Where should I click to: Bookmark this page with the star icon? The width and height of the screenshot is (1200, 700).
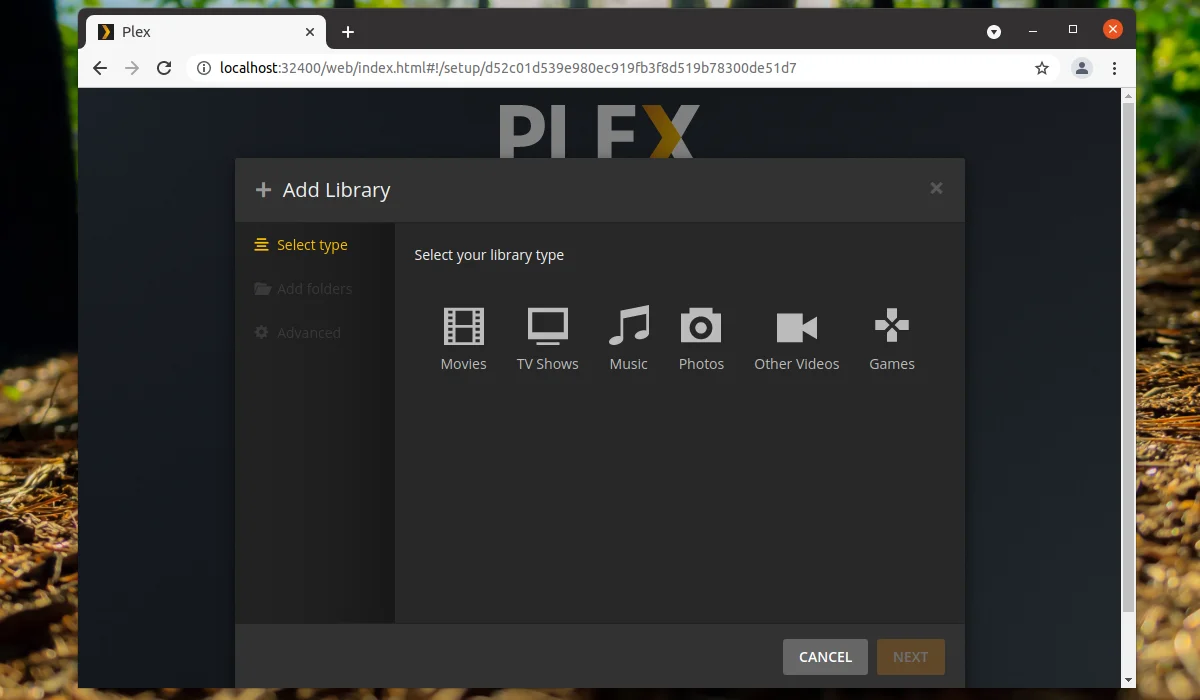click(x=1042, y=68)
